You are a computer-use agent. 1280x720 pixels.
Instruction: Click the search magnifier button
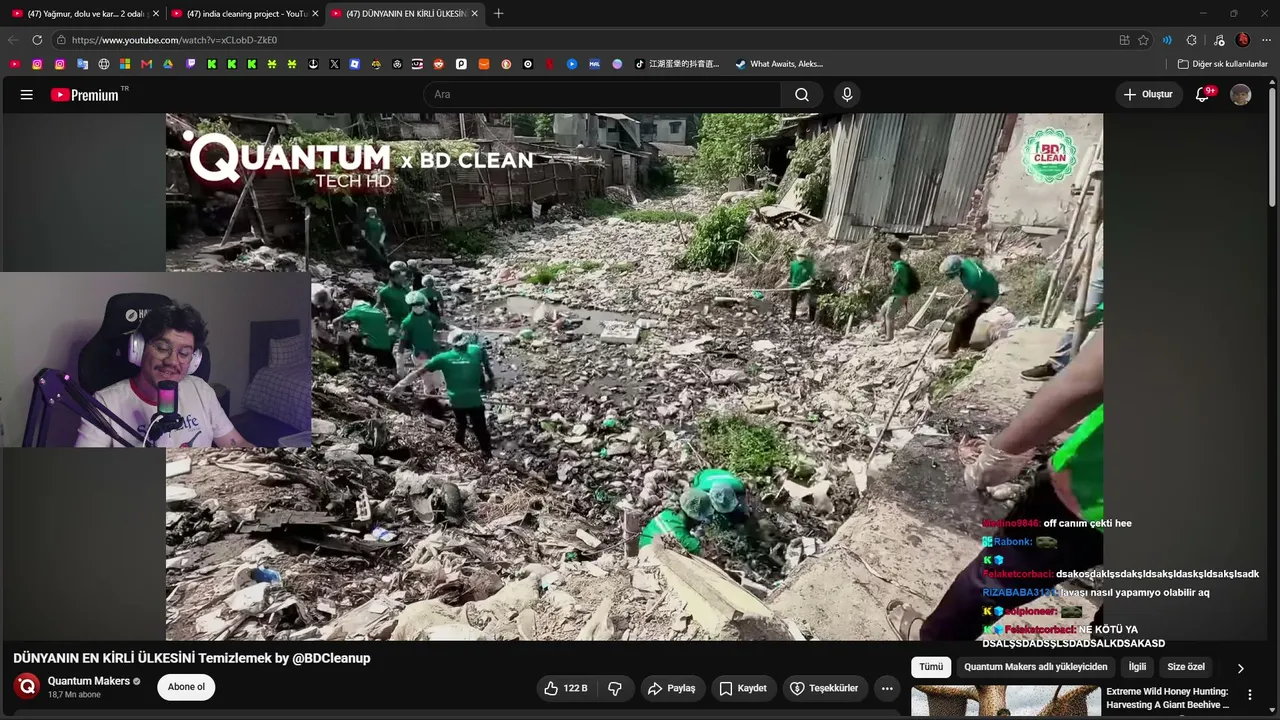pos(802,95)
